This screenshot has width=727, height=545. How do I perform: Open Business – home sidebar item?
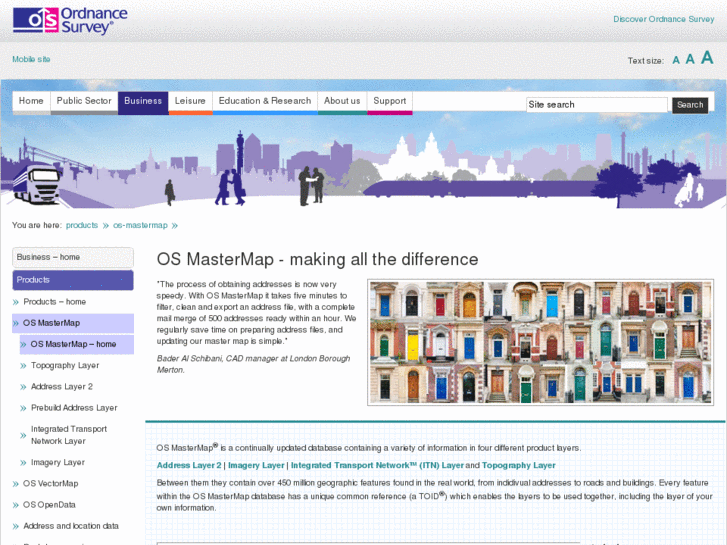click(x=73, y=257)
